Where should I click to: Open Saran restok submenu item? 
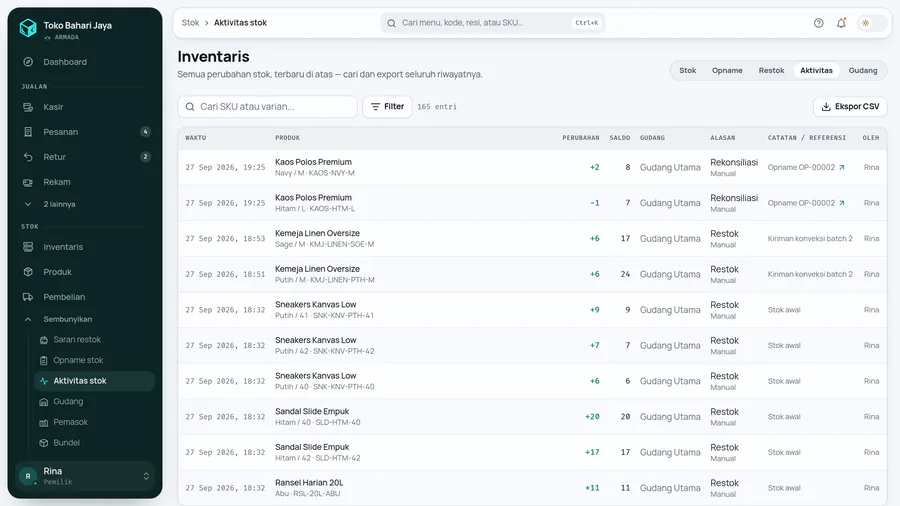click(x=95, y=340)
